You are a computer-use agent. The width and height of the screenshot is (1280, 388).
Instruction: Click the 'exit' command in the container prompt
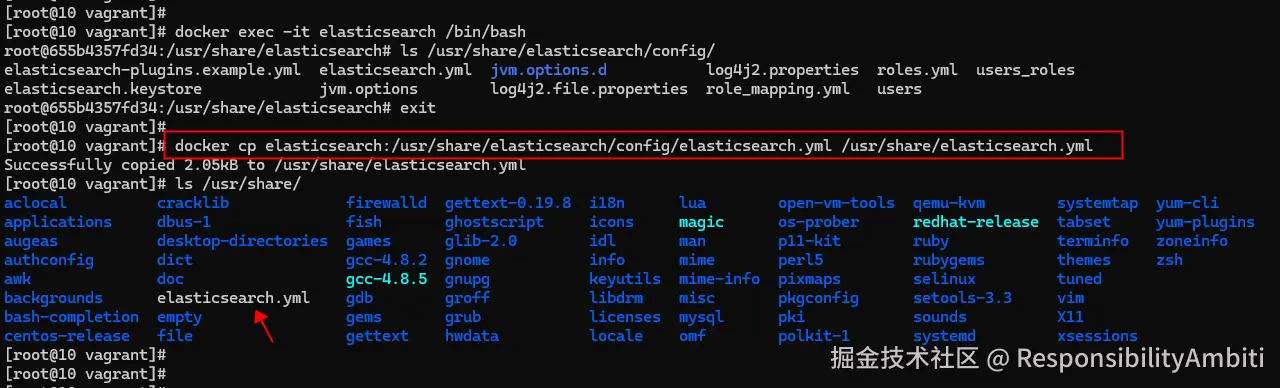[417, 108]
